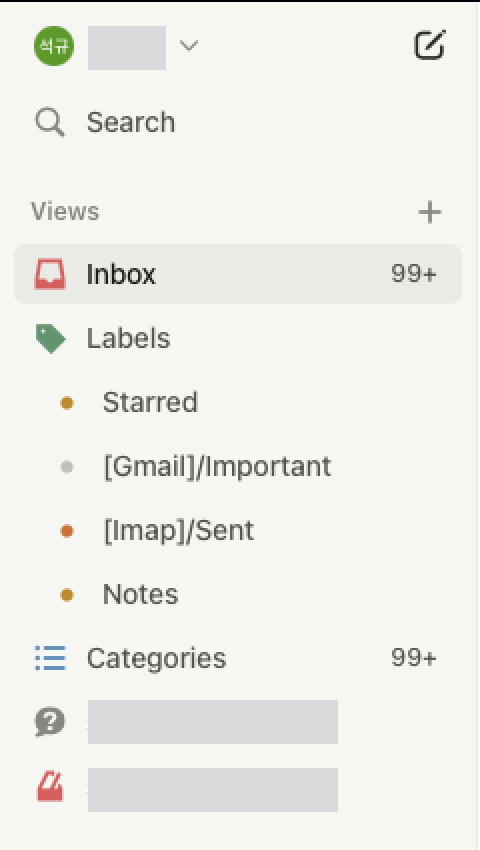Select the [Gmail]/Important label
480x850 pixels.
(x=217, y=467)
